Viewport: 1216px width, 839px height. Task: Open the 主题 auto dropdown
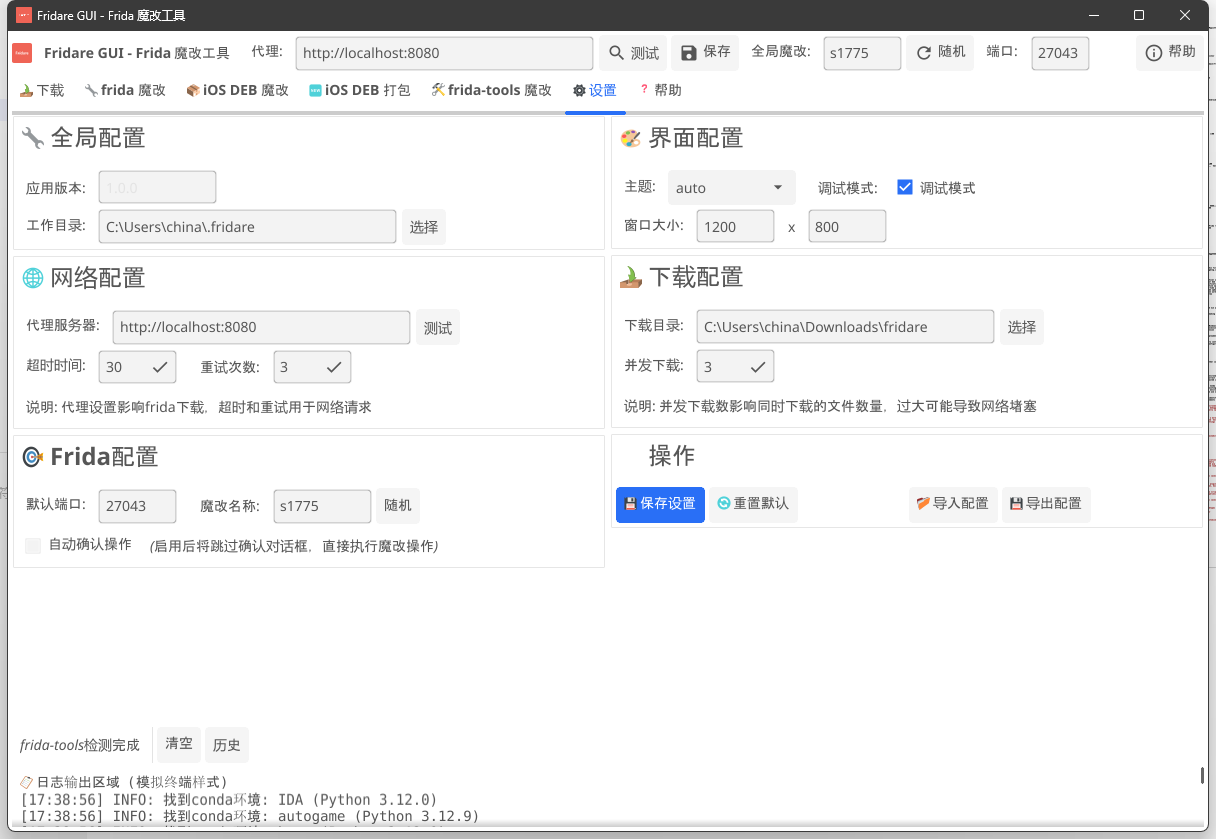tap(732, 187)
